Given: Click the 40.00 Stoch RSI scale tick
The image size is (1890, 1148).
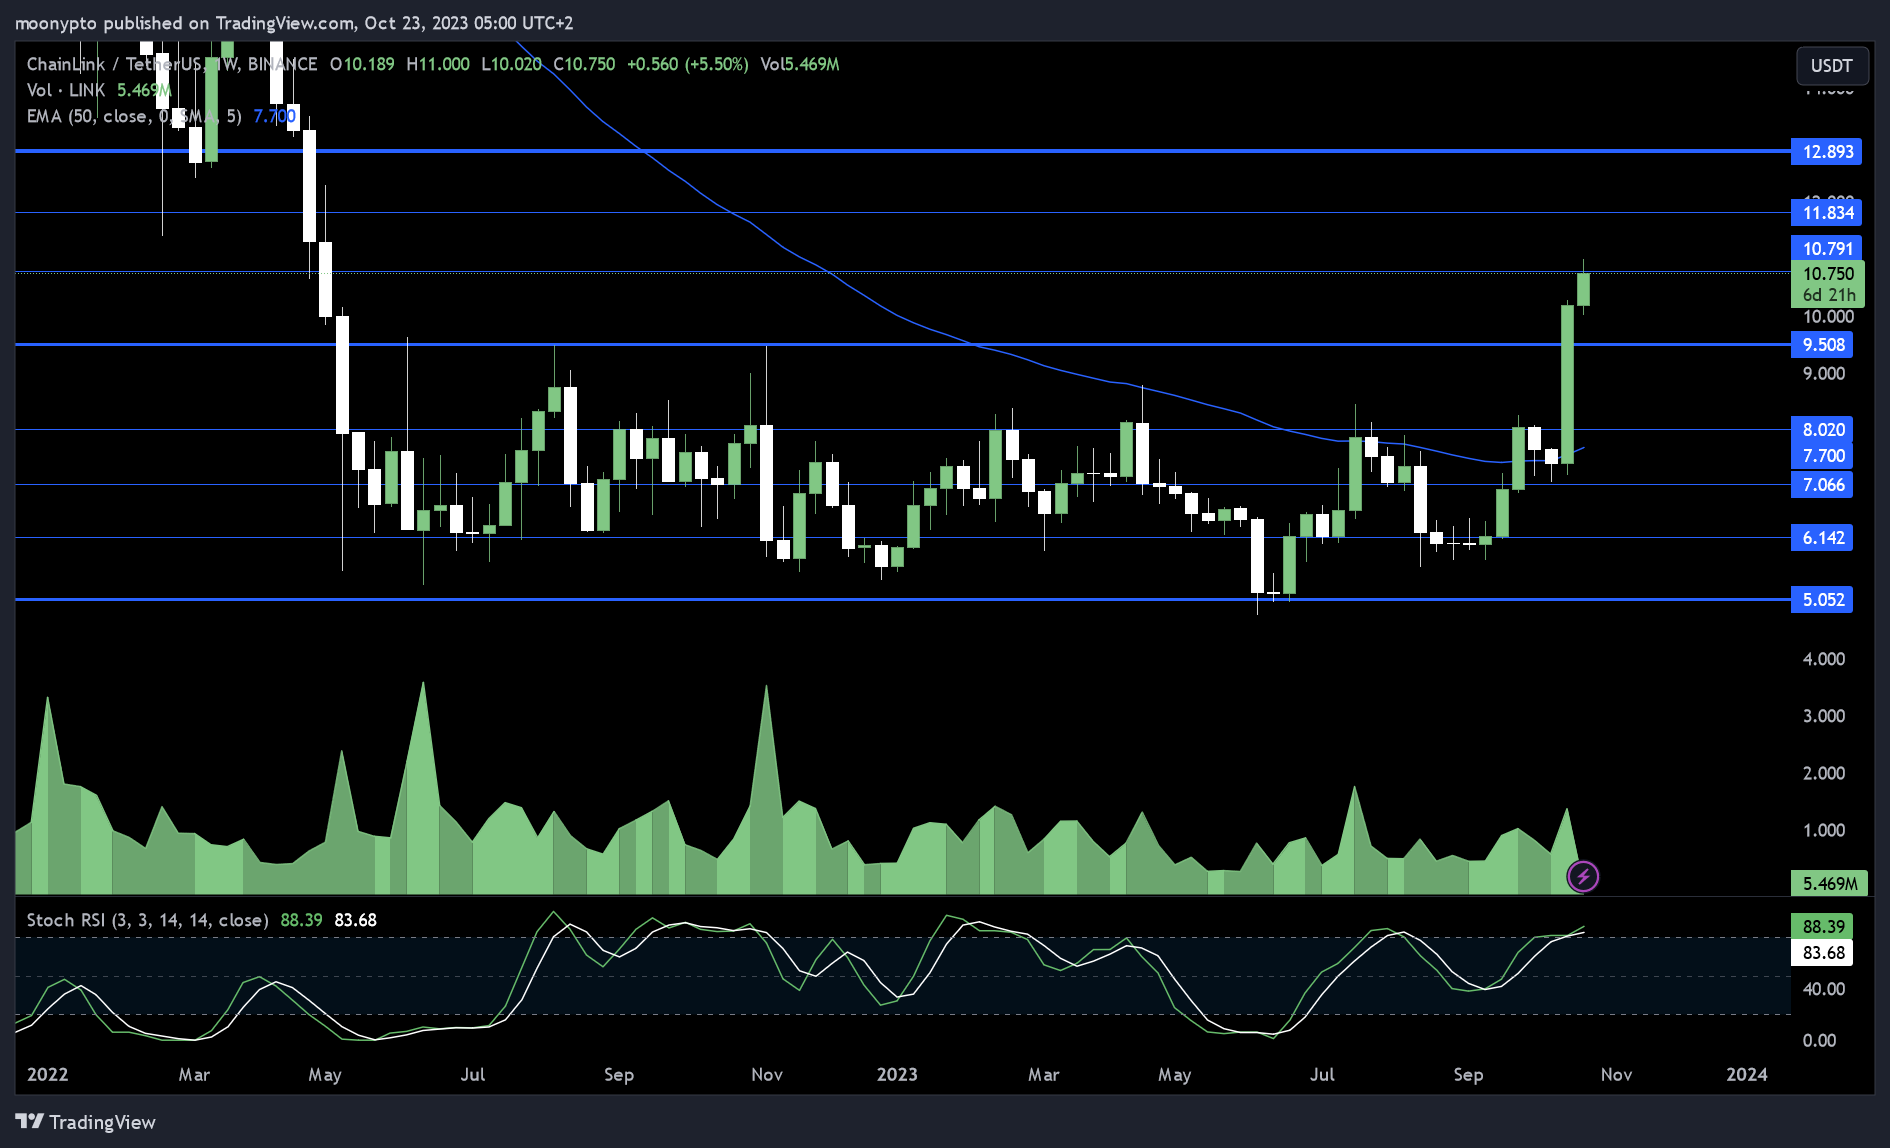Looking at the screenshot, I should click(1824, 989).
